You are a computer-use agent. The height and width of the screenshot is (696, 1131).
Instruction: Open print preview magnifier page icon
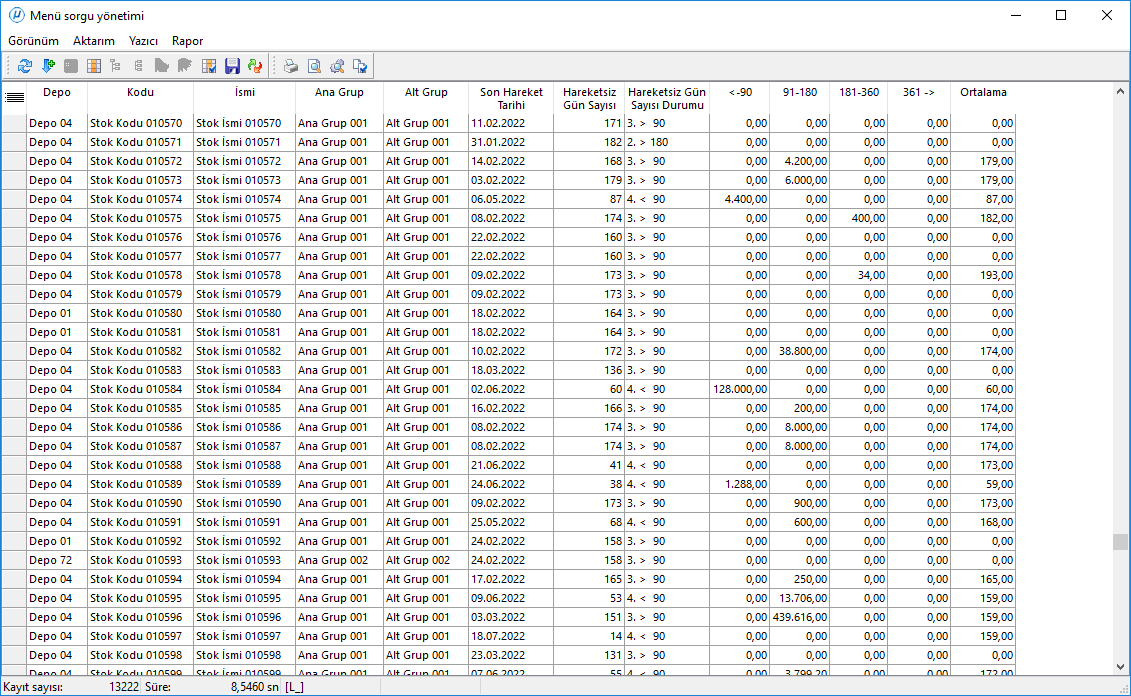[314, 66]
